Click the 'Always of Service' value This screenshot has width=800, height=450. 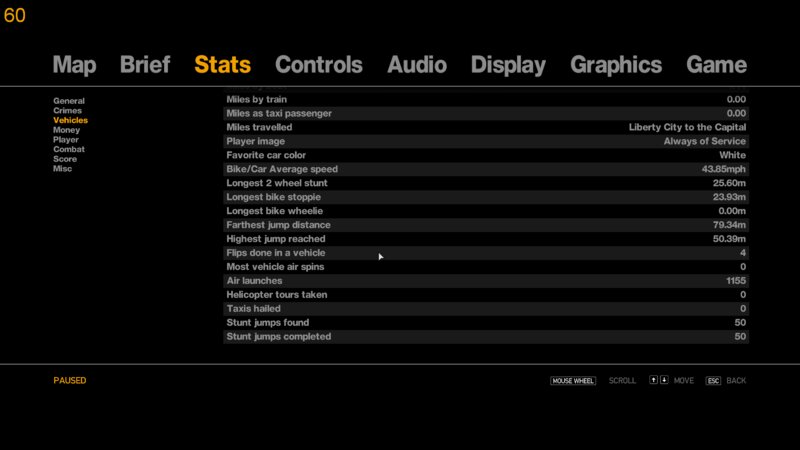[x=705, y=141]
